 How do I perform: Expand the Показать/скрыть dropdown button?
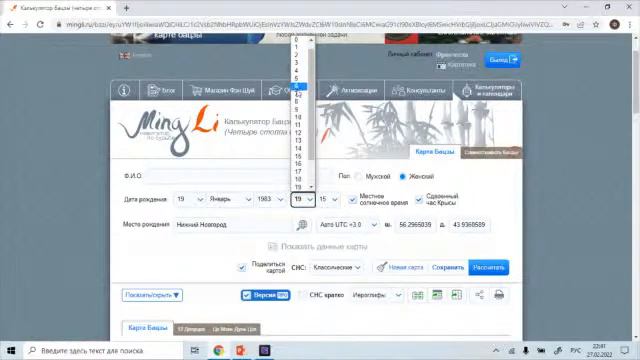point(152,295)
